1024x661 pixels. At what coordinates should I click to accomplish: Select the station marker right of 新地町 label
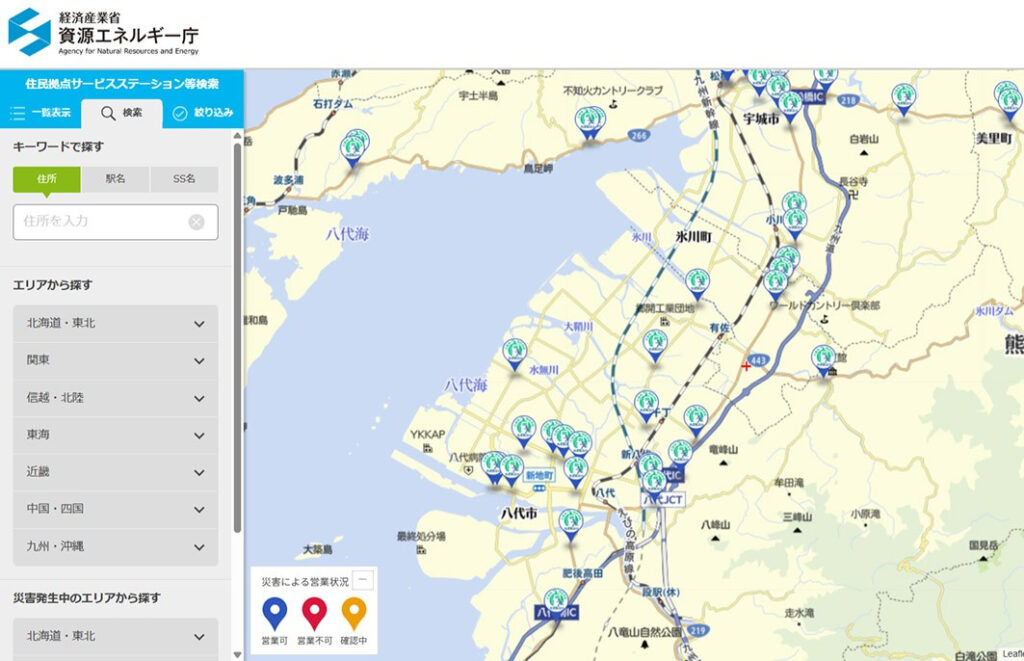(x=575, y=472)
